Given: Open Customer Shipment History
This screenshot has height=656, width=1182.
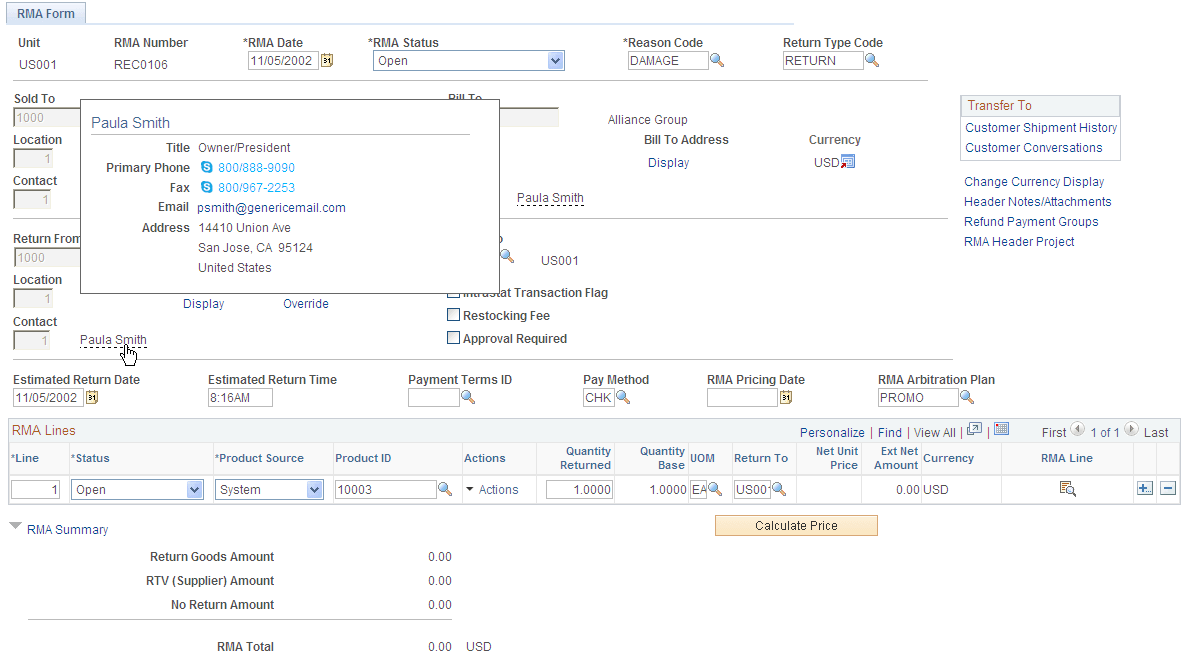Looking at the screenshot, I should tap(1040, 128).
